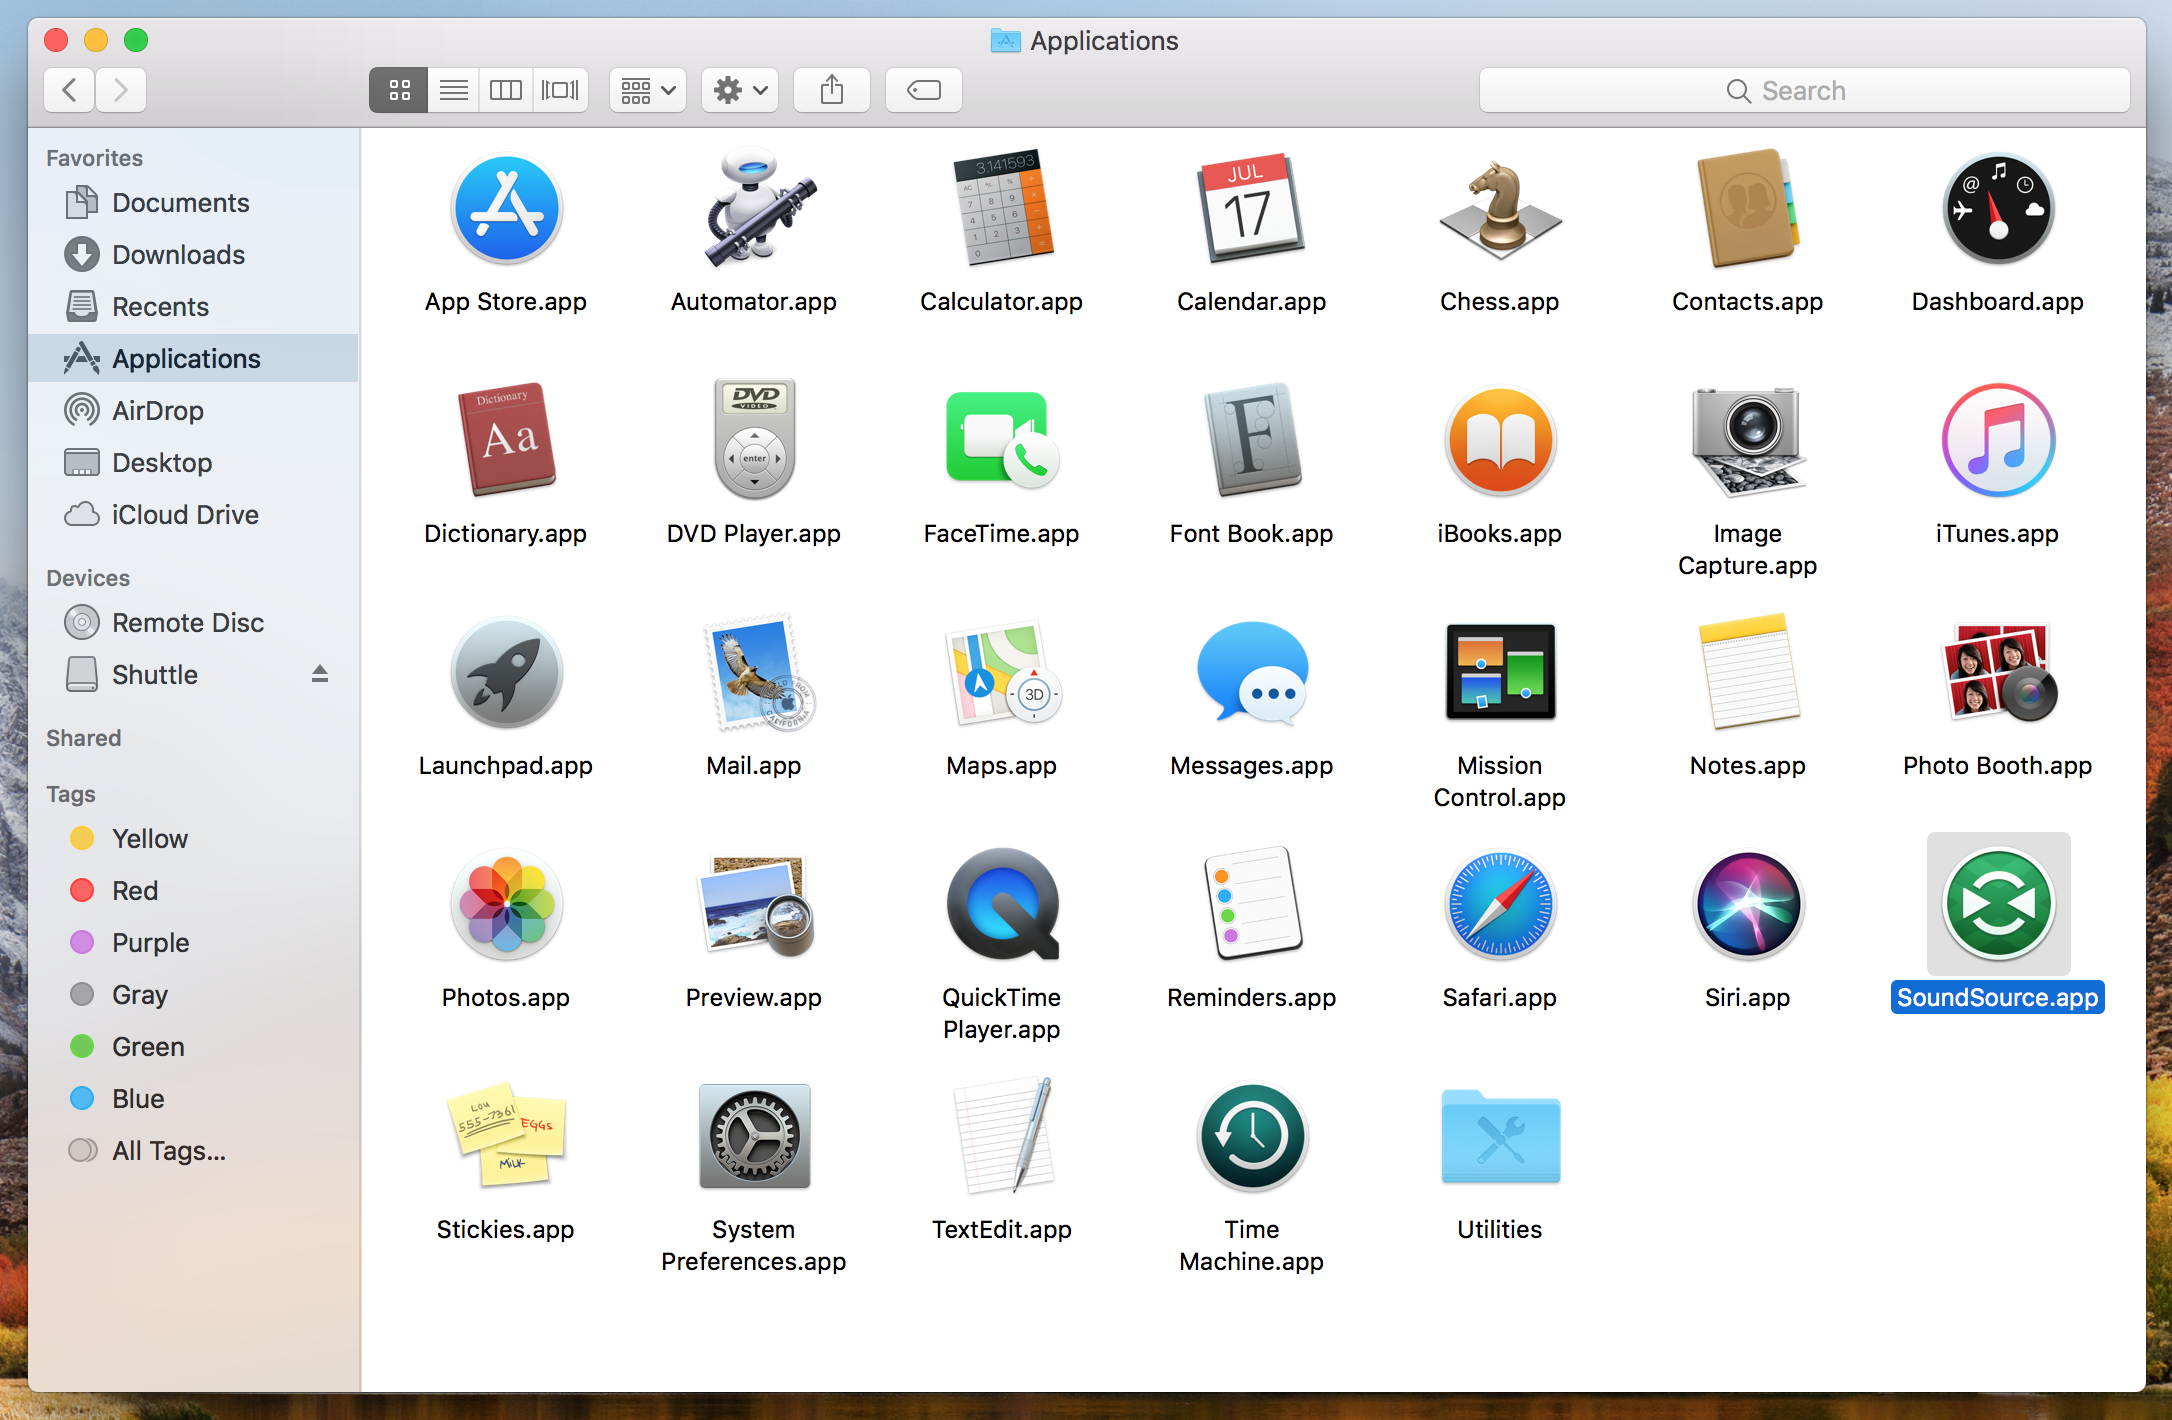Select the Dictionary app icon

pos(506,440)
